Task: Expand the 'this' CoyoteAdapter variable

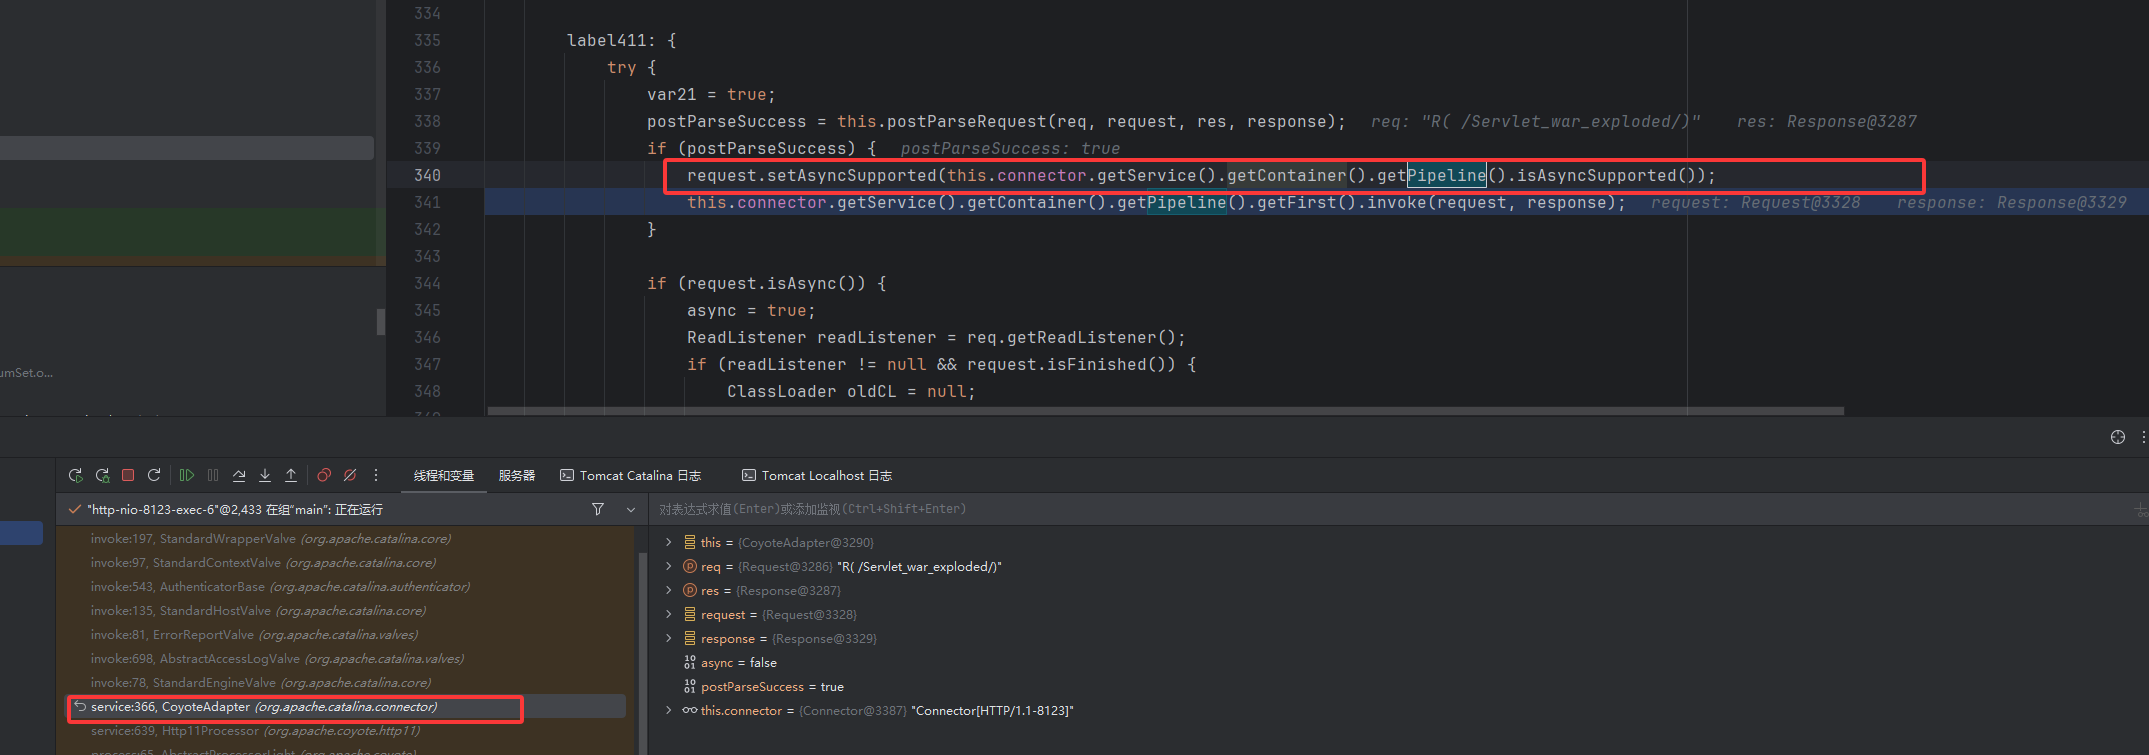Action: coord(669,542)
